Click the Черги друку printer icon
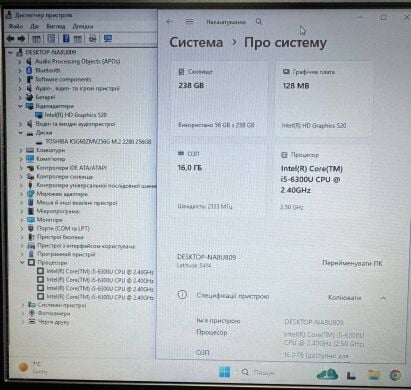Image resolution: width=411 pixels, height=390 pixels. tap(32, 322)
